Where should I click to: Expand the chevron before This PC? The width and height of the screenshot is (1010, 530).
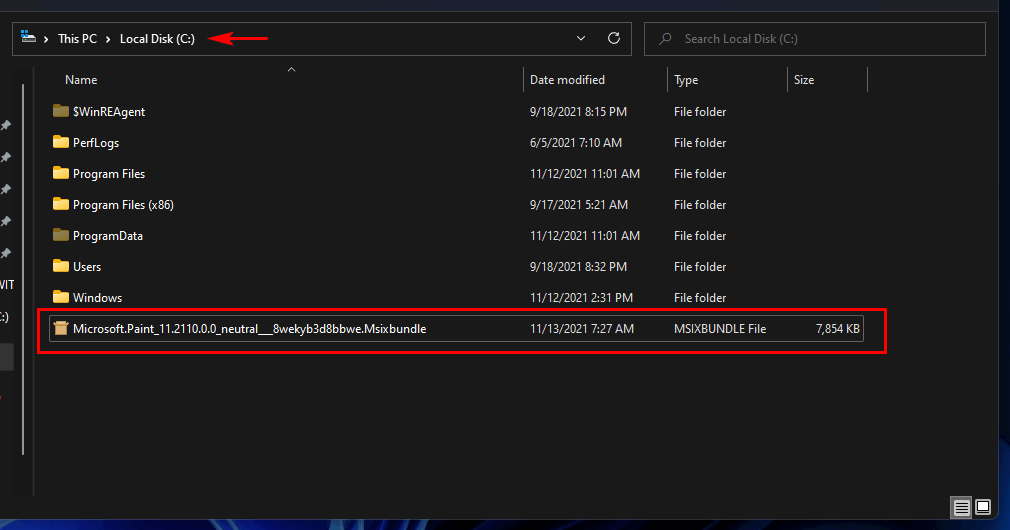coord(46,39)
